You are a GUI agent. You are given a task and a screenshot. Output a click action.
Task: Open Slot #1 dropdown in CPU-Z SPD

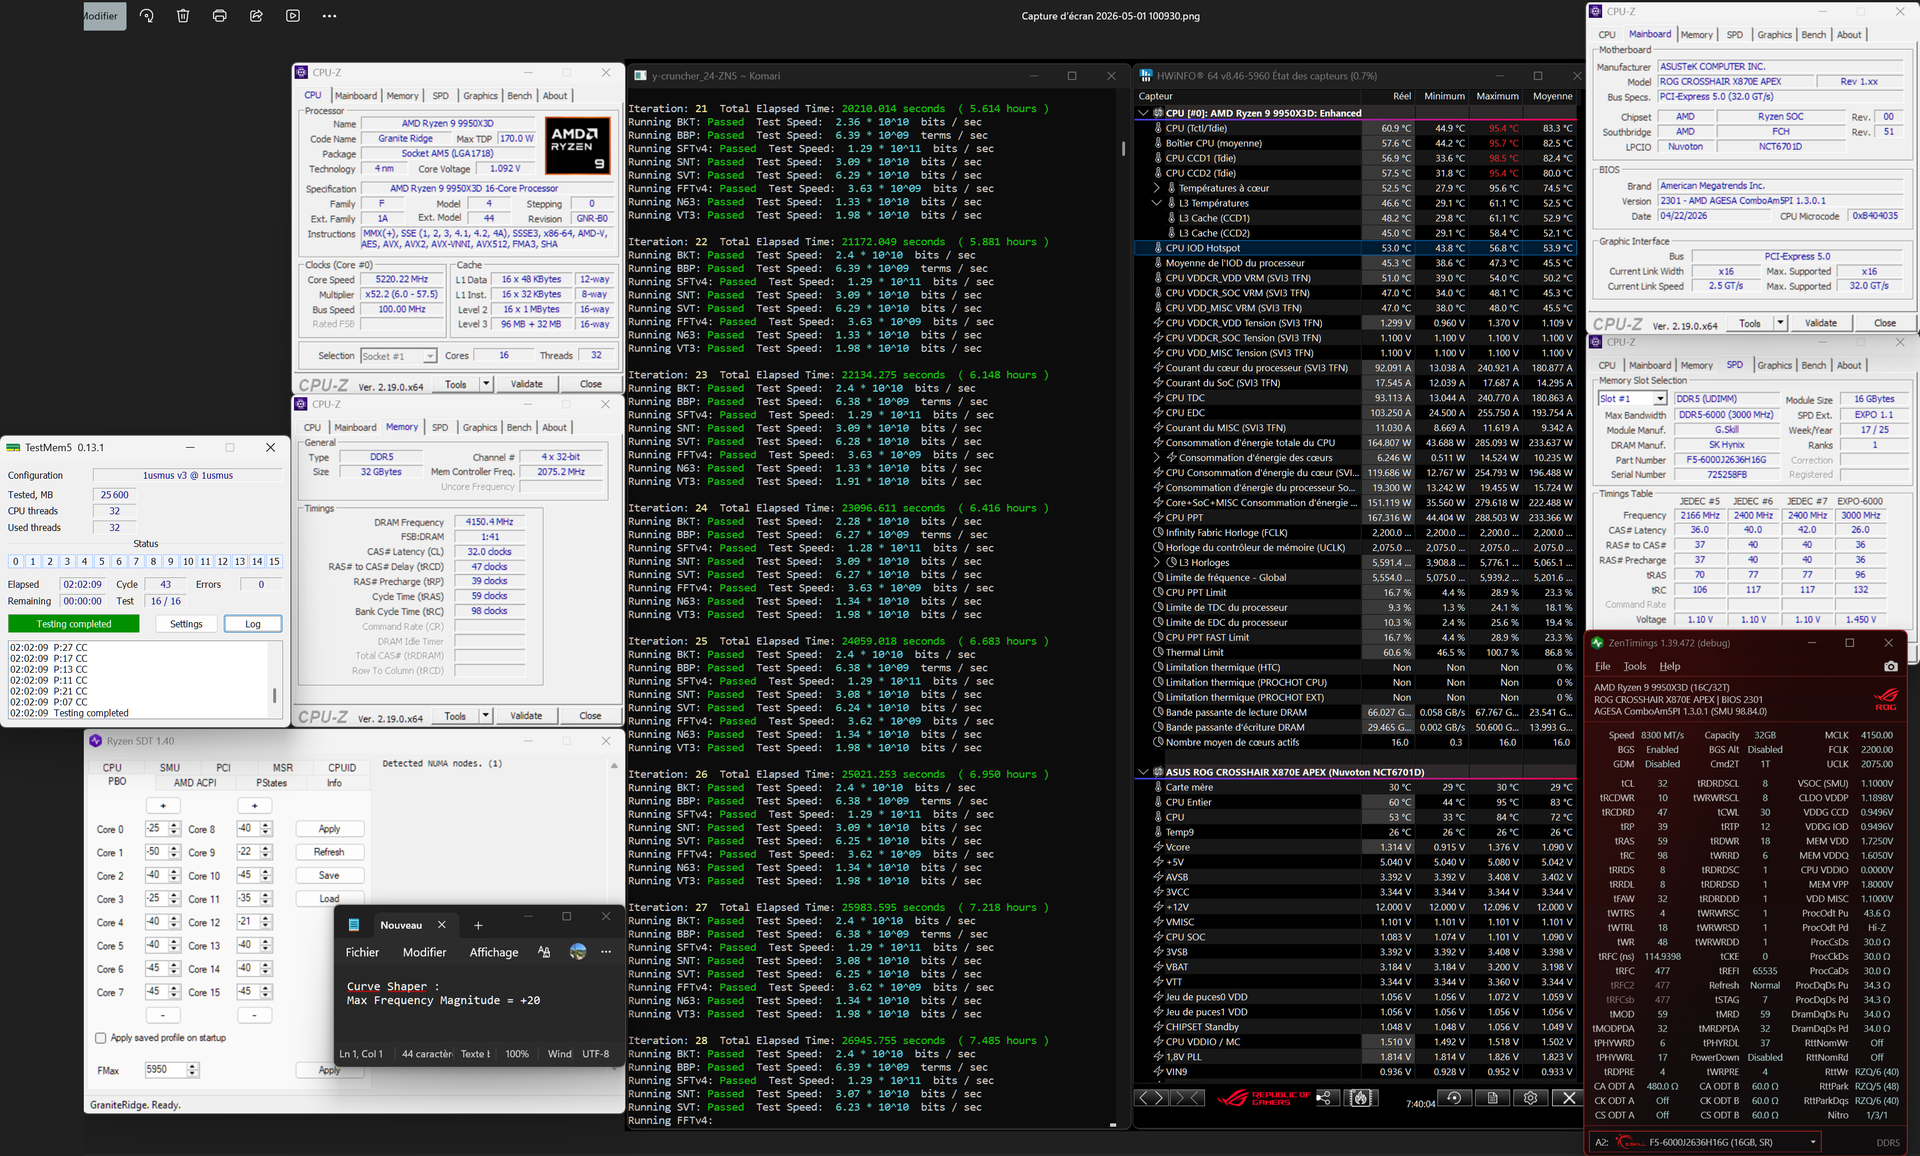[1660, 399]
